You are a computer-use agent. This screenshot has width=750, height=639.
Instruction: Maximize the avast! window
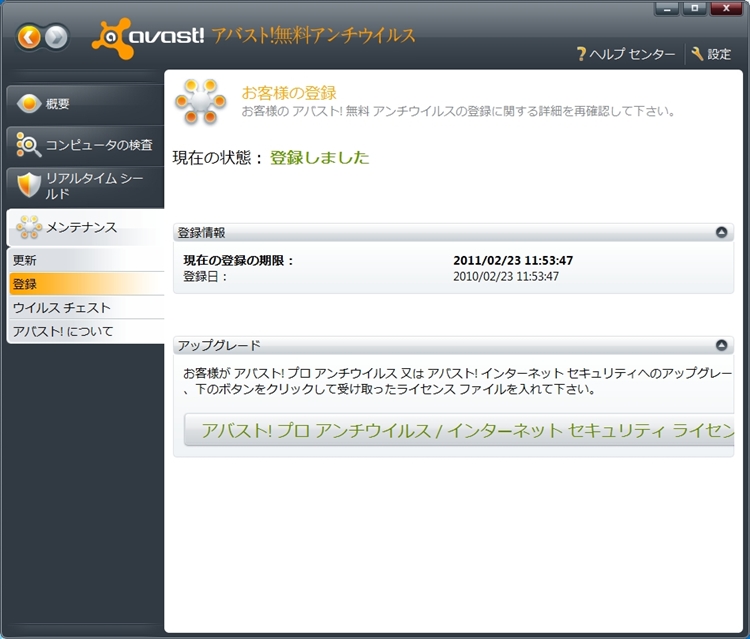(695, 9)
